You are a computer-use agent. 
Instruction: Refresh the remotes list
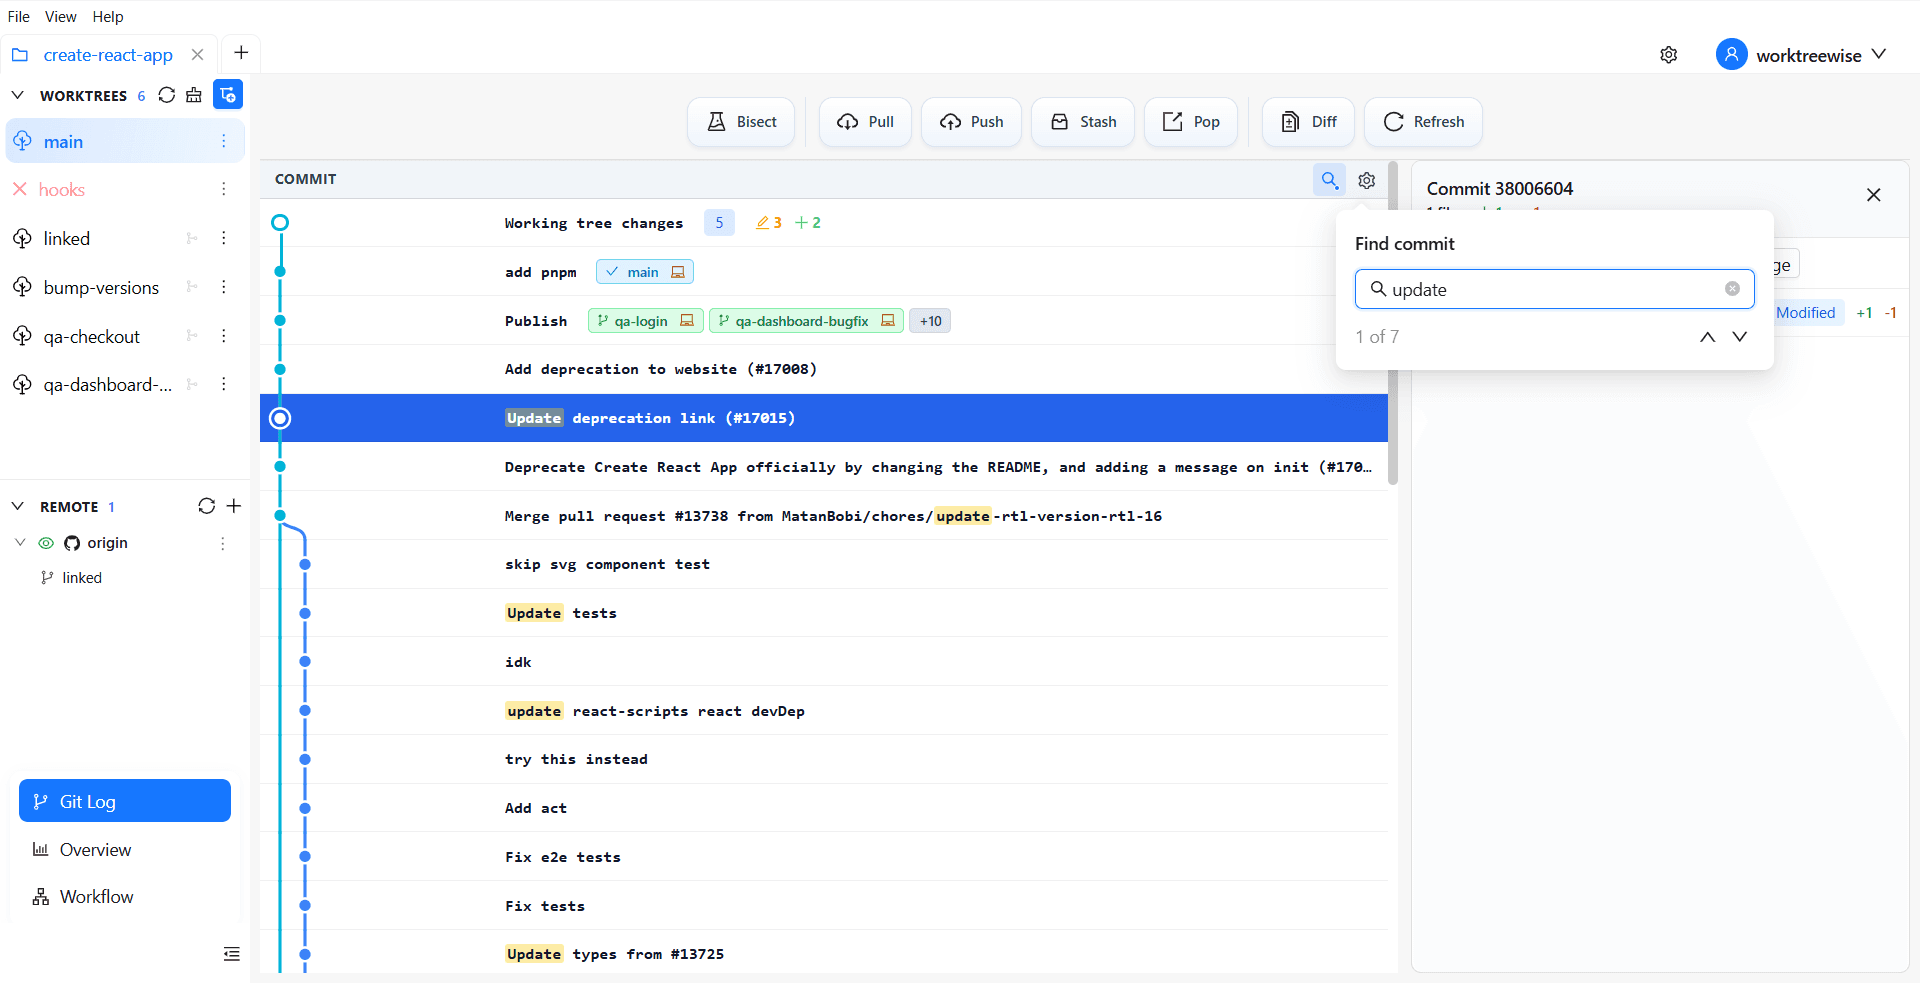click(207, 506)
